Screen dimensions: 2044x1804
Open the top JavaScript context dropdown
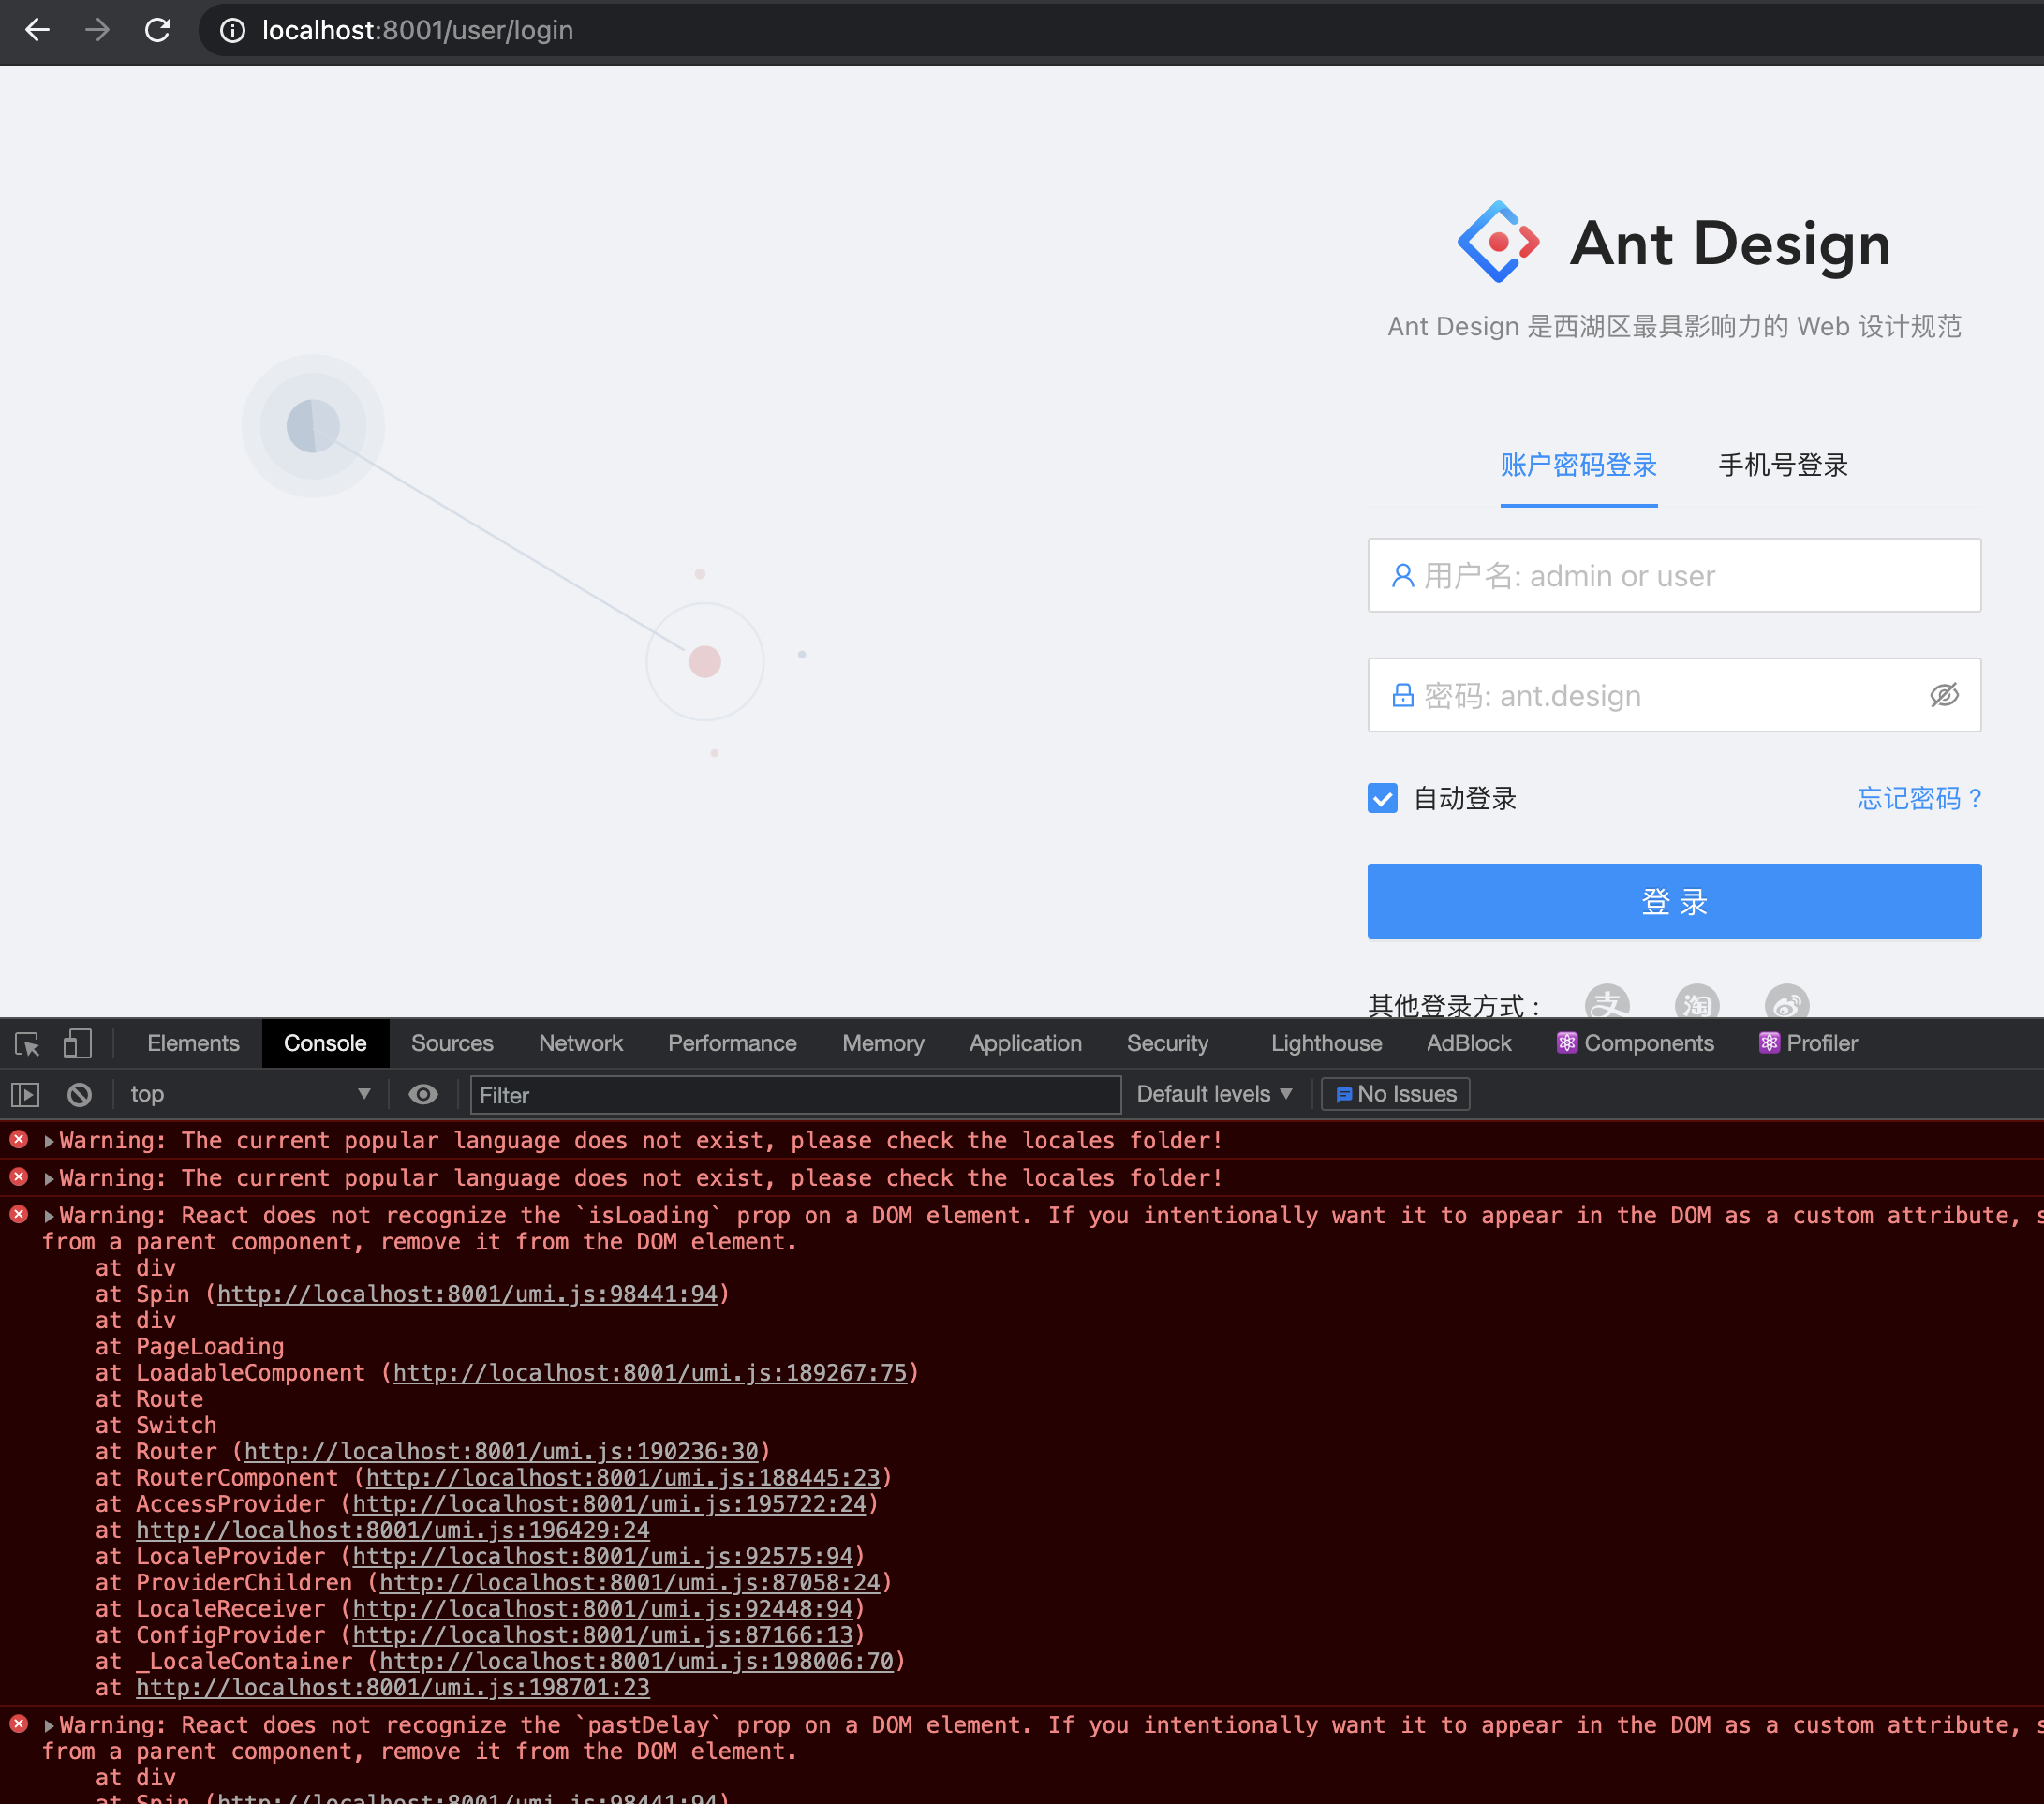point(250,1095)
